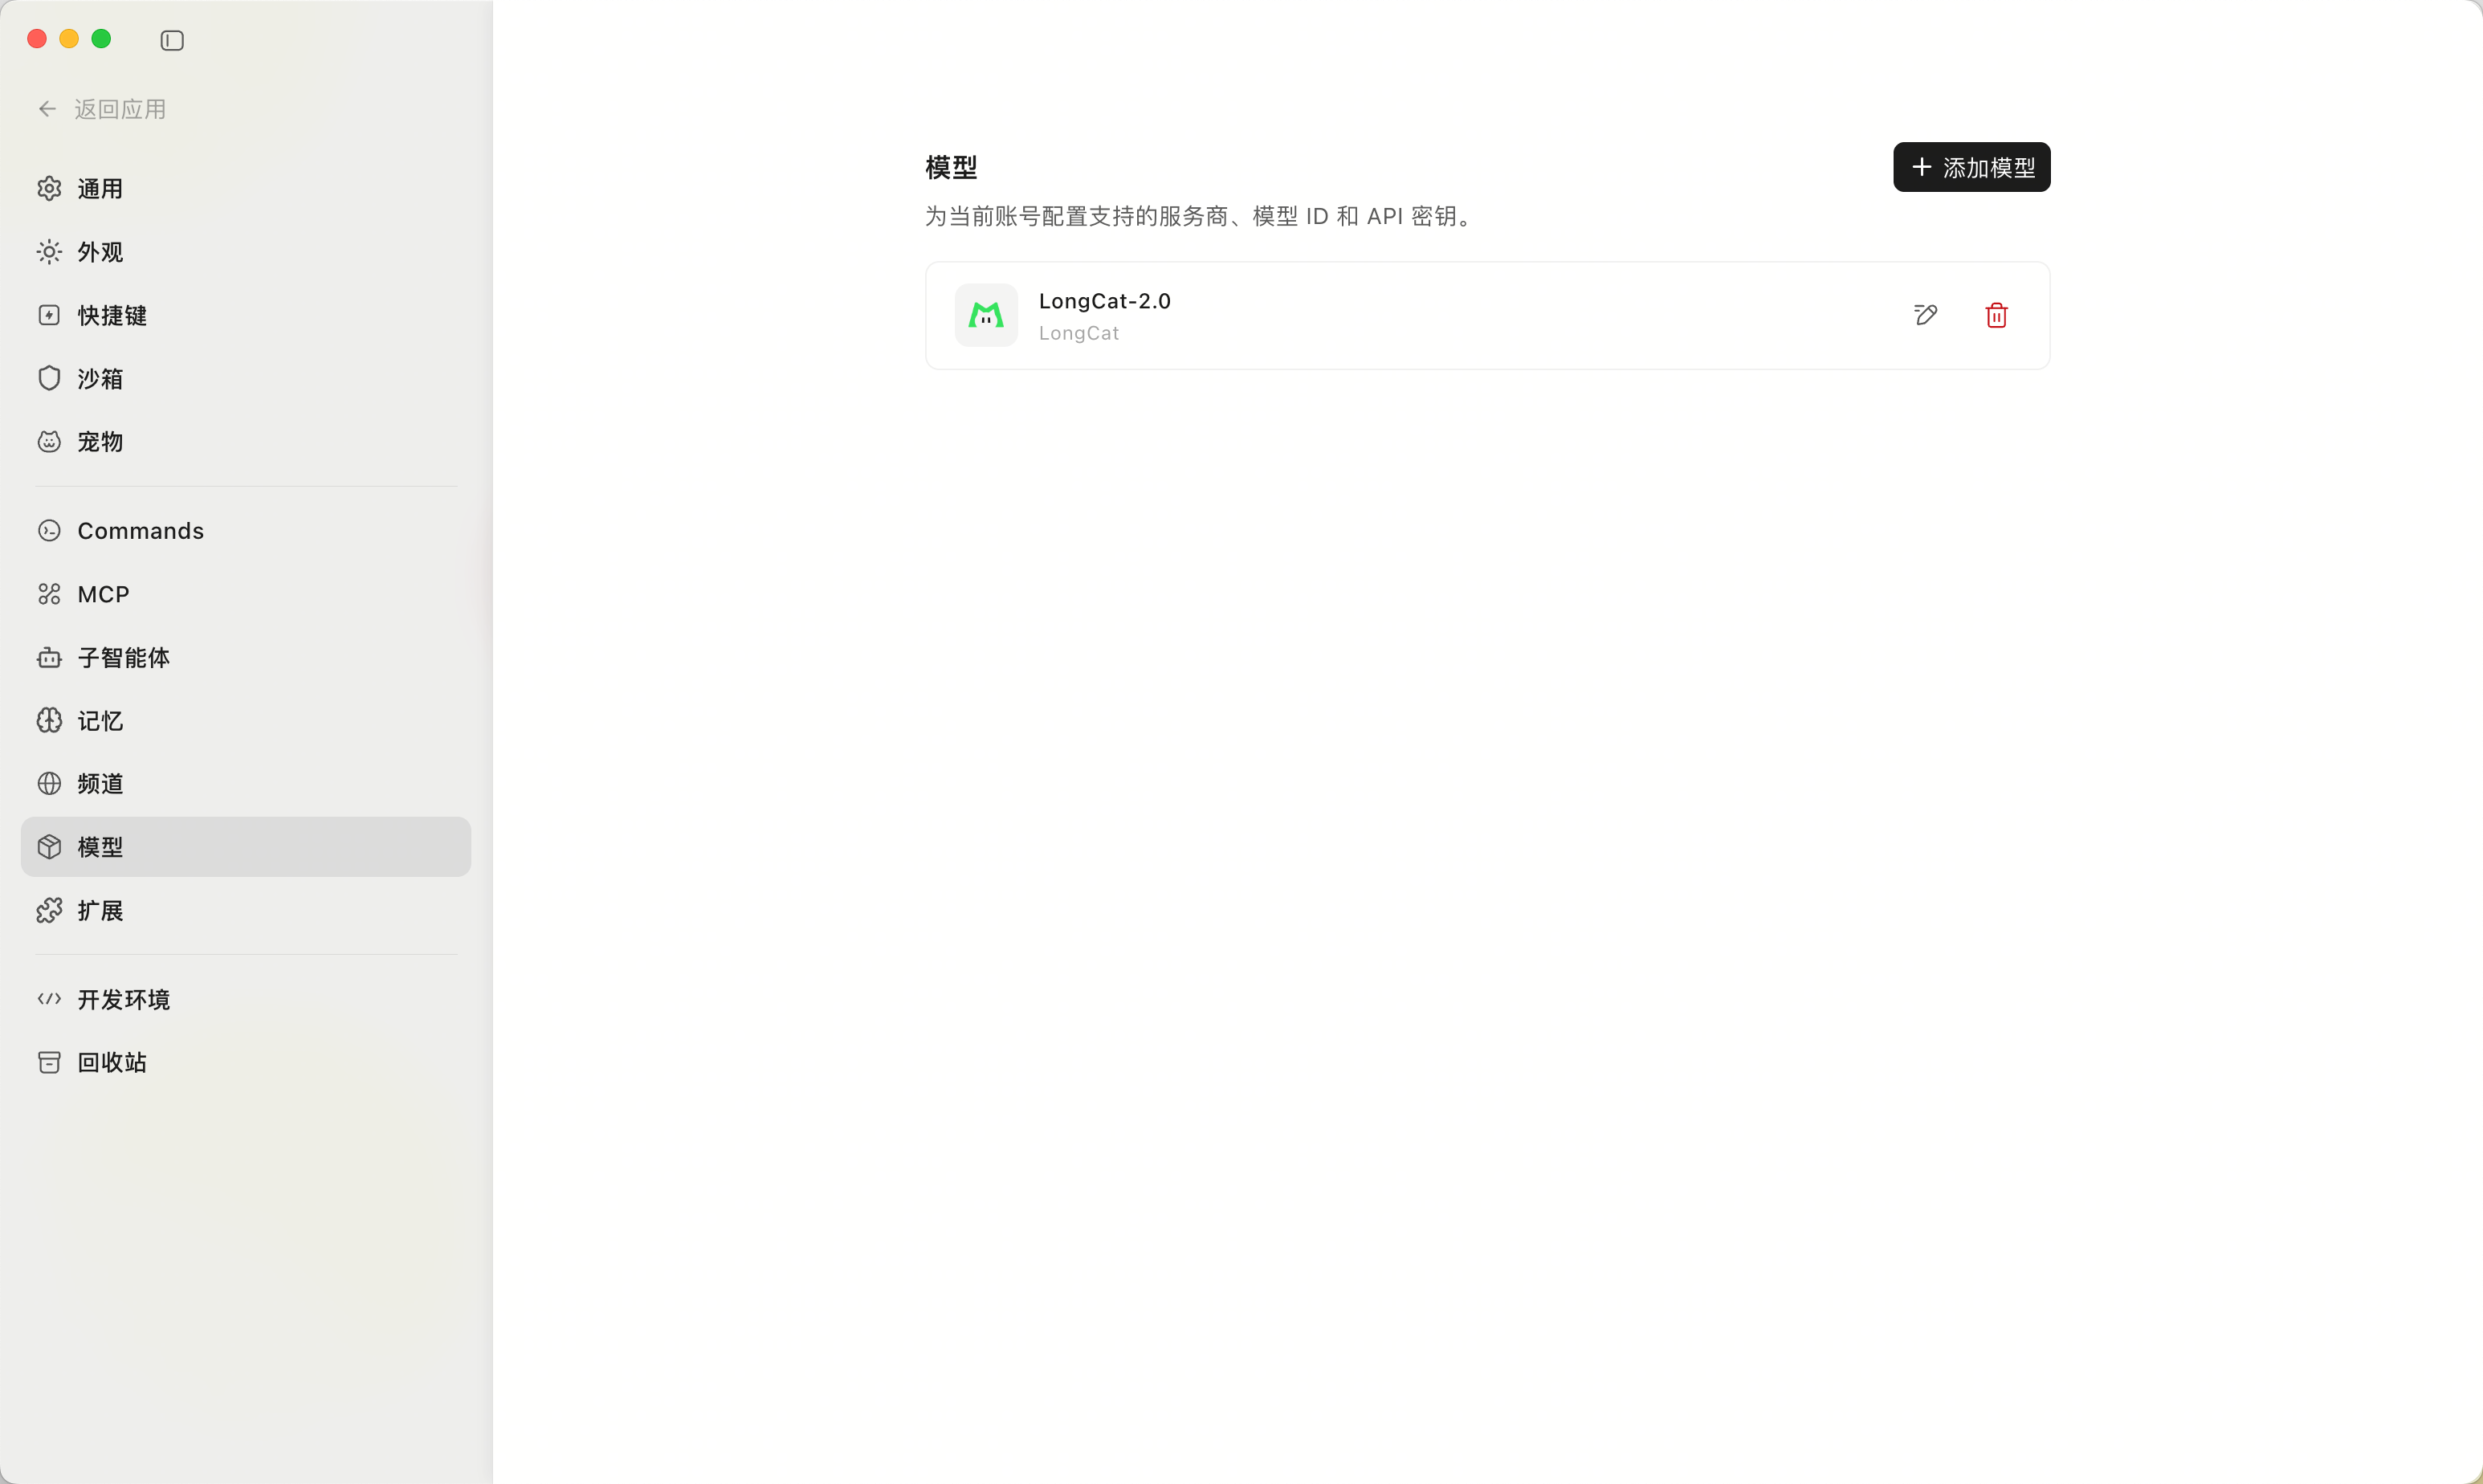Viewport: 2483px width, 1484px height.
Task: Open the Commands section
Action: pos(245,531)
